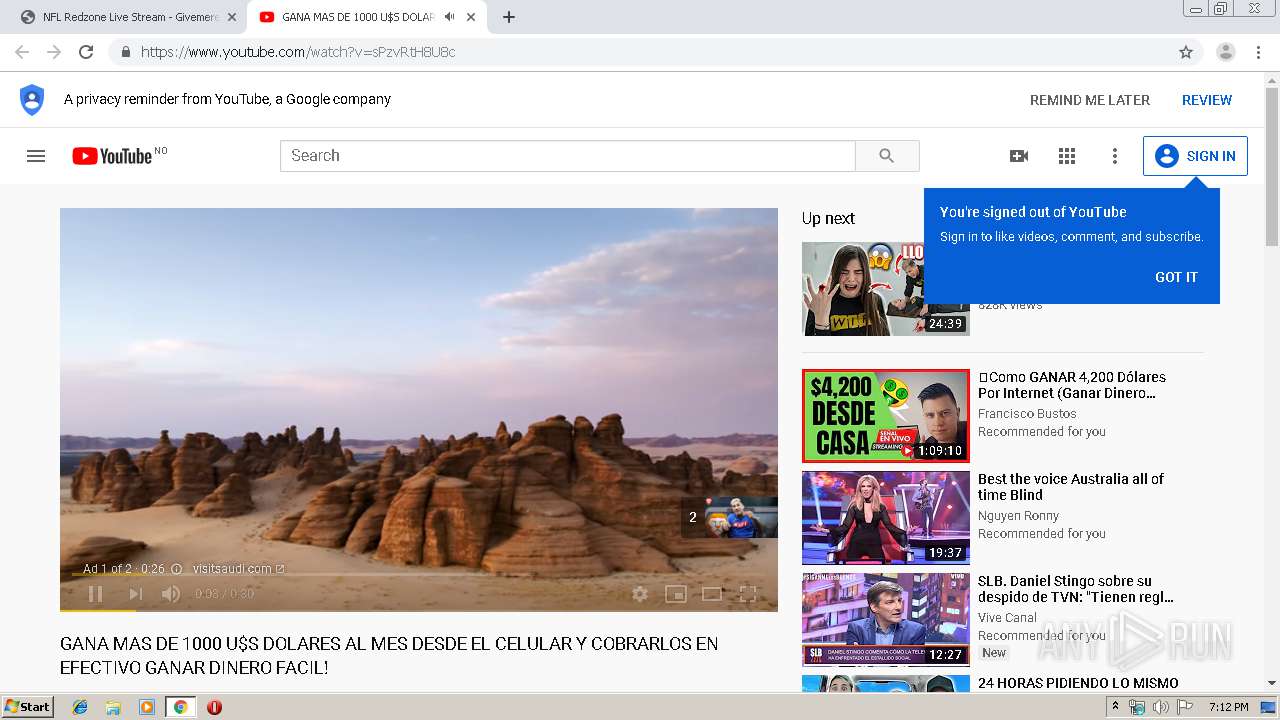Enter full screen mode
This screenshot has height=720, width=1280.
tap(747, 594)
